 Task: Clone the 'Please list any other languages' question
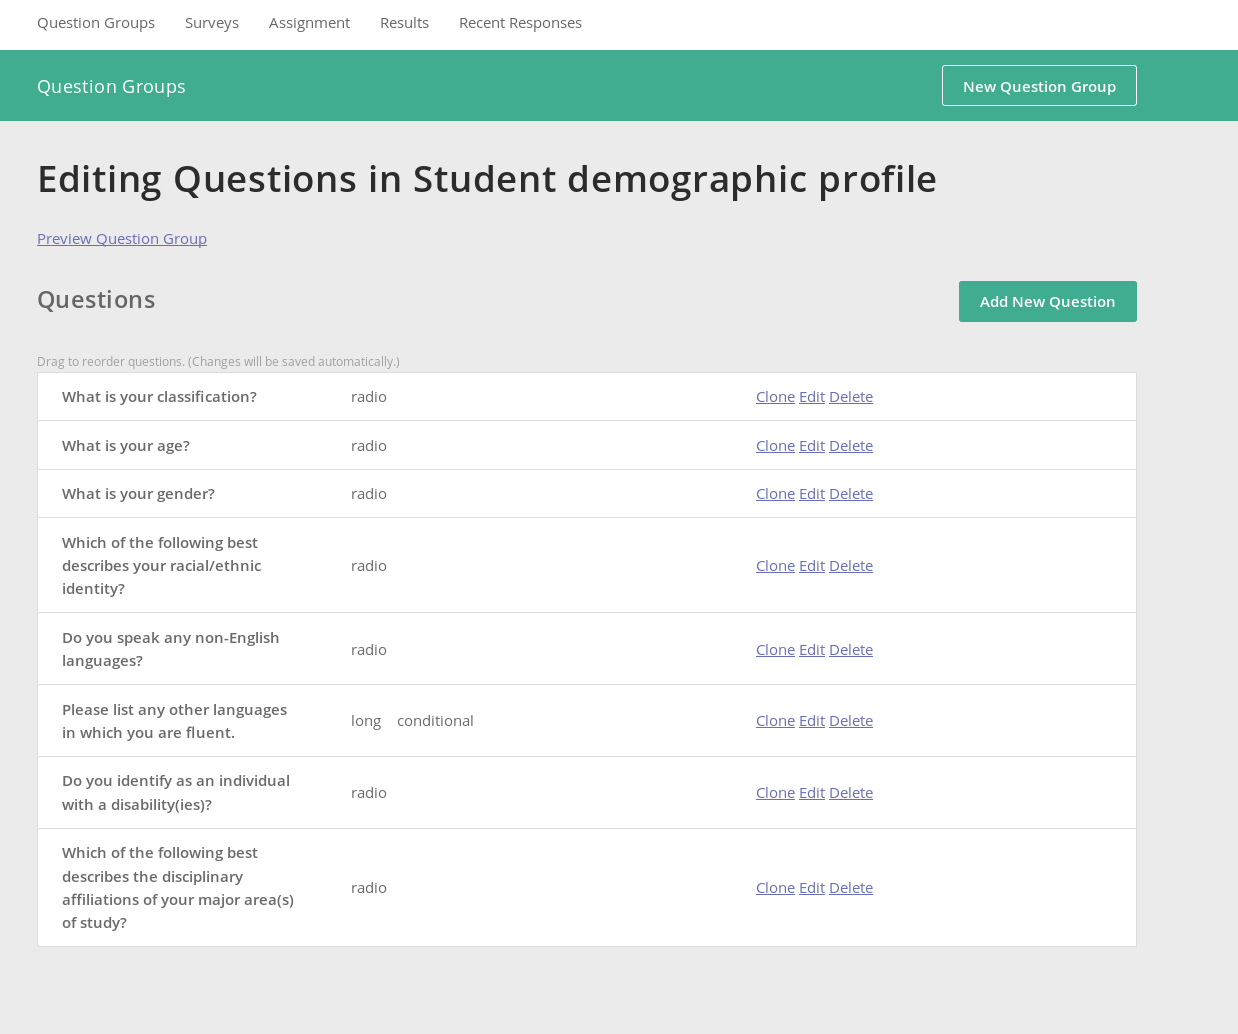click(775, 720)
